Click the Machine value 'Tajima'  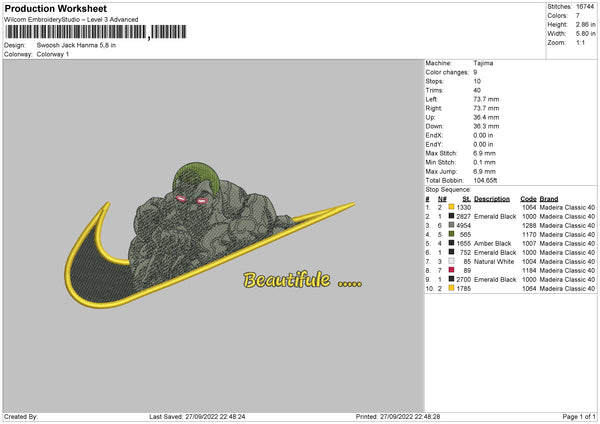point(483,63)
